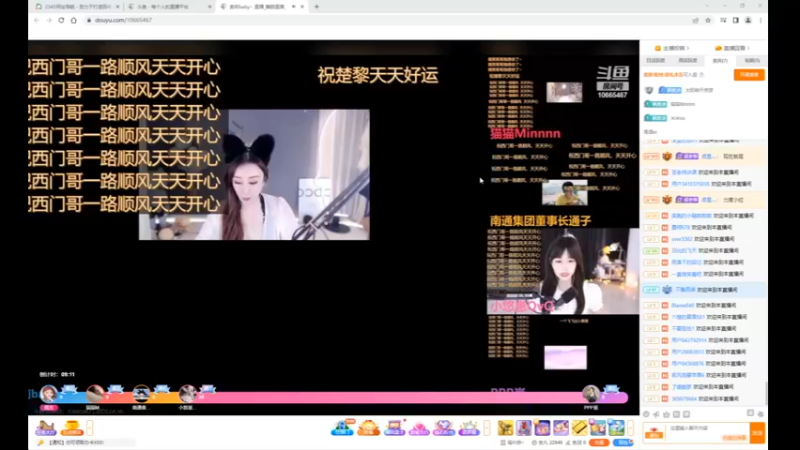800x450 pixels.
Task: Expand more gifts with arrow right of the gift list
Action: pyautogui.click(x=631, y=428)
